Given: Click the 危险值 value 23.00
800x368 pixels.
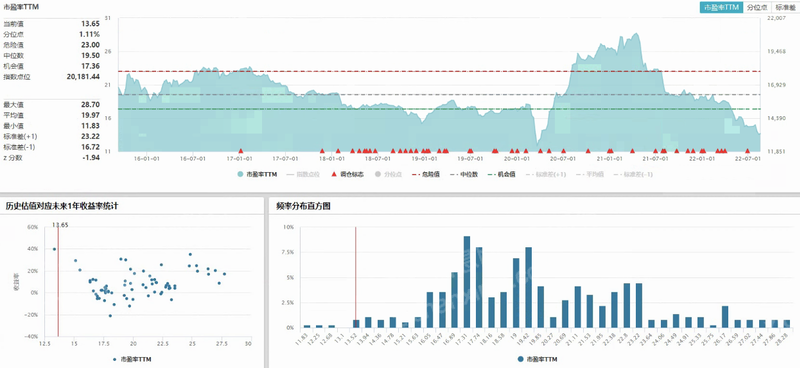Looking at the screenshot, I should (90, 45).
